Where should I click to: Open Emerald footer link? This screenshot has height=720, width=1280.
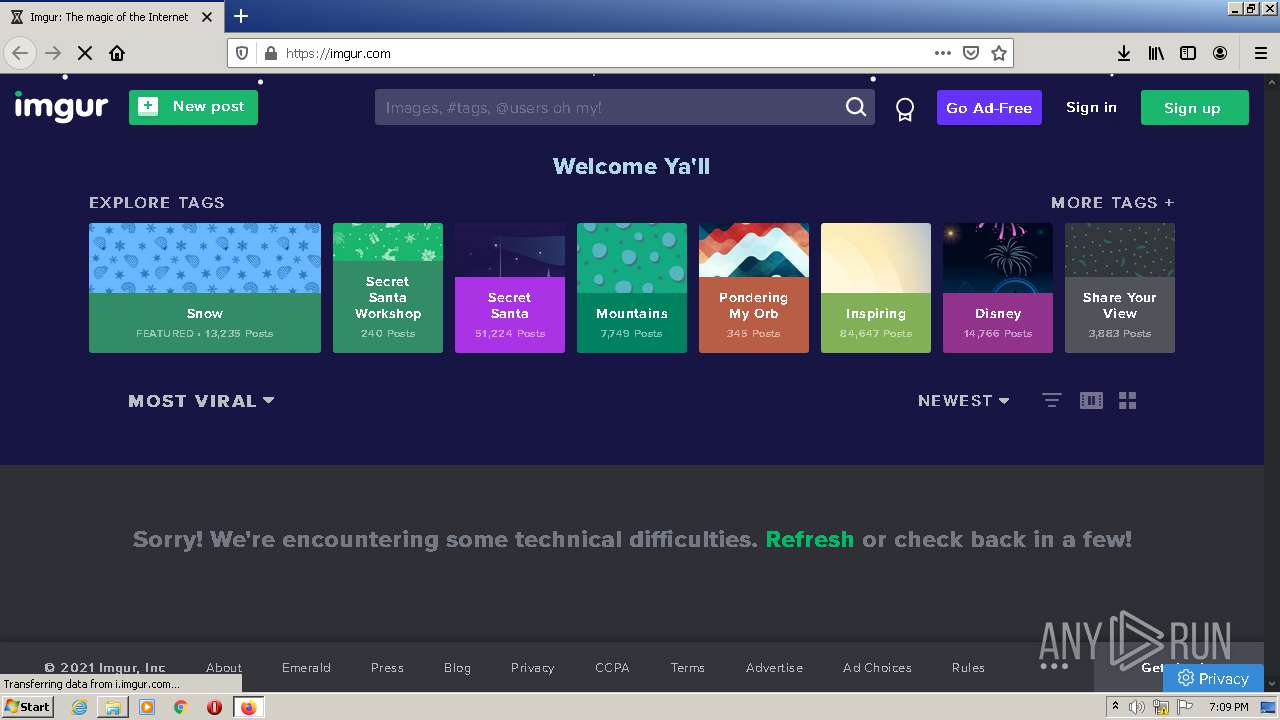[x=306, y=668]
